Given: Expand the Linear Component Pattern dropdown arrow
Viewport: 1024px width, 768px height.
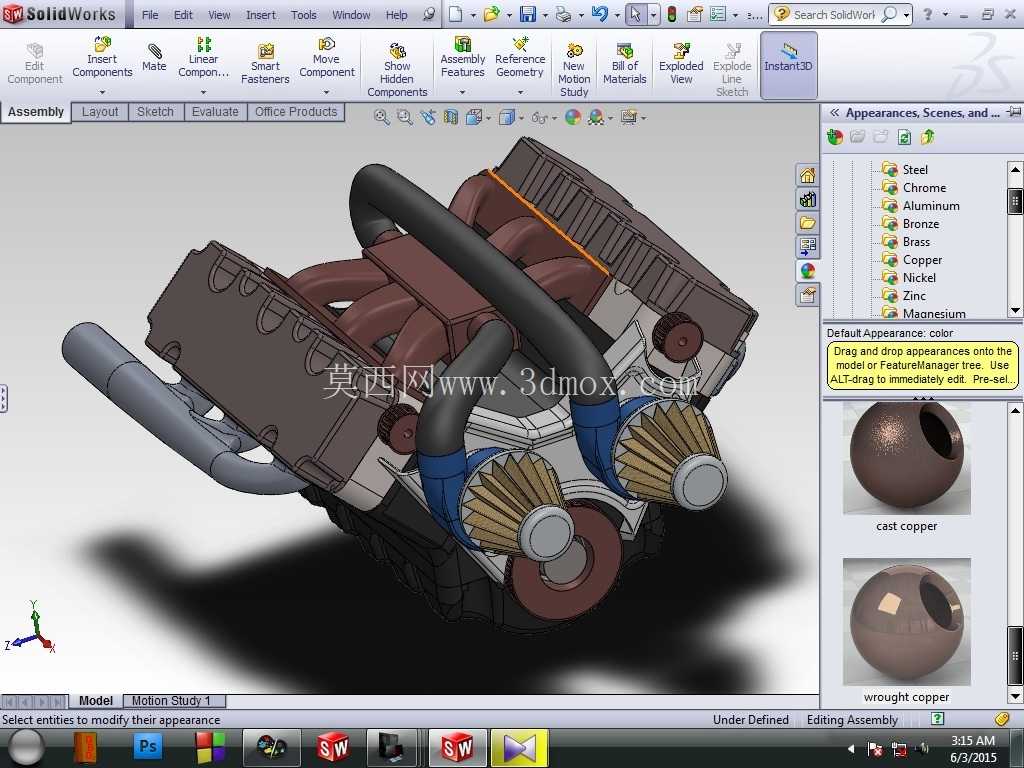Looking at the screenshot, I should (x=203, y=92).
